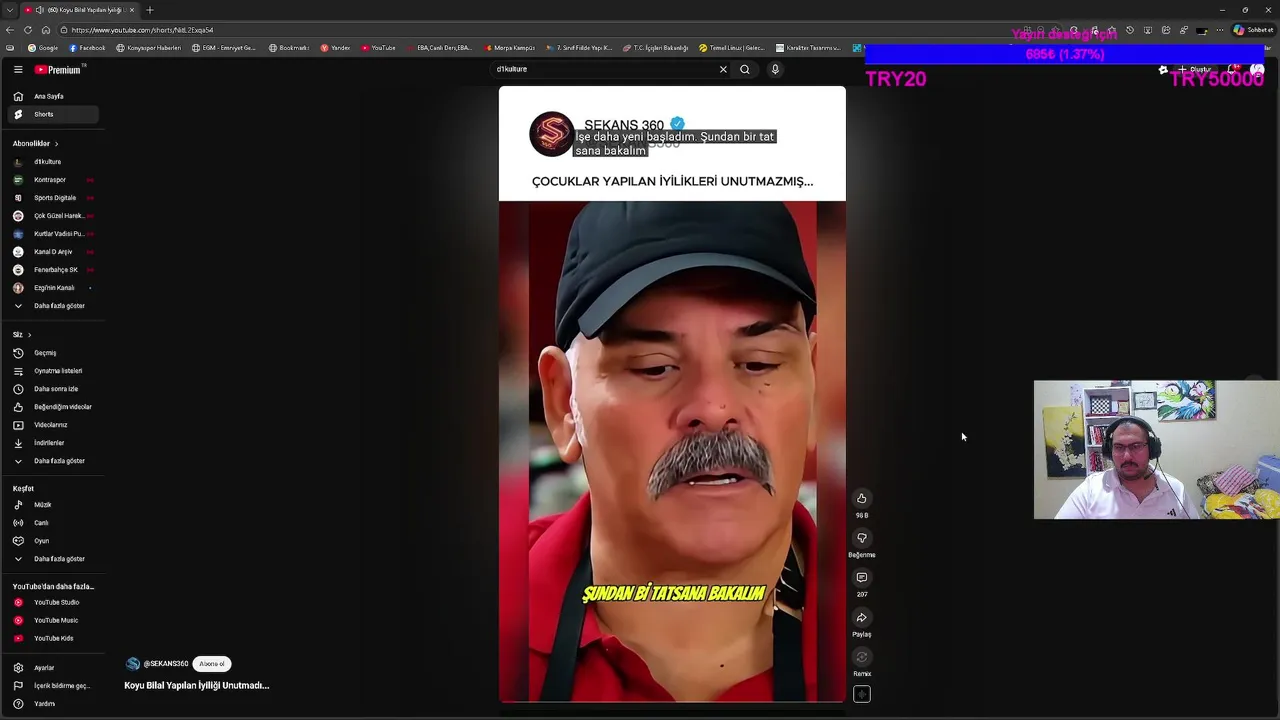Go back in the browser
This screenshot has width=1280, height=720.
coord(10,30)
